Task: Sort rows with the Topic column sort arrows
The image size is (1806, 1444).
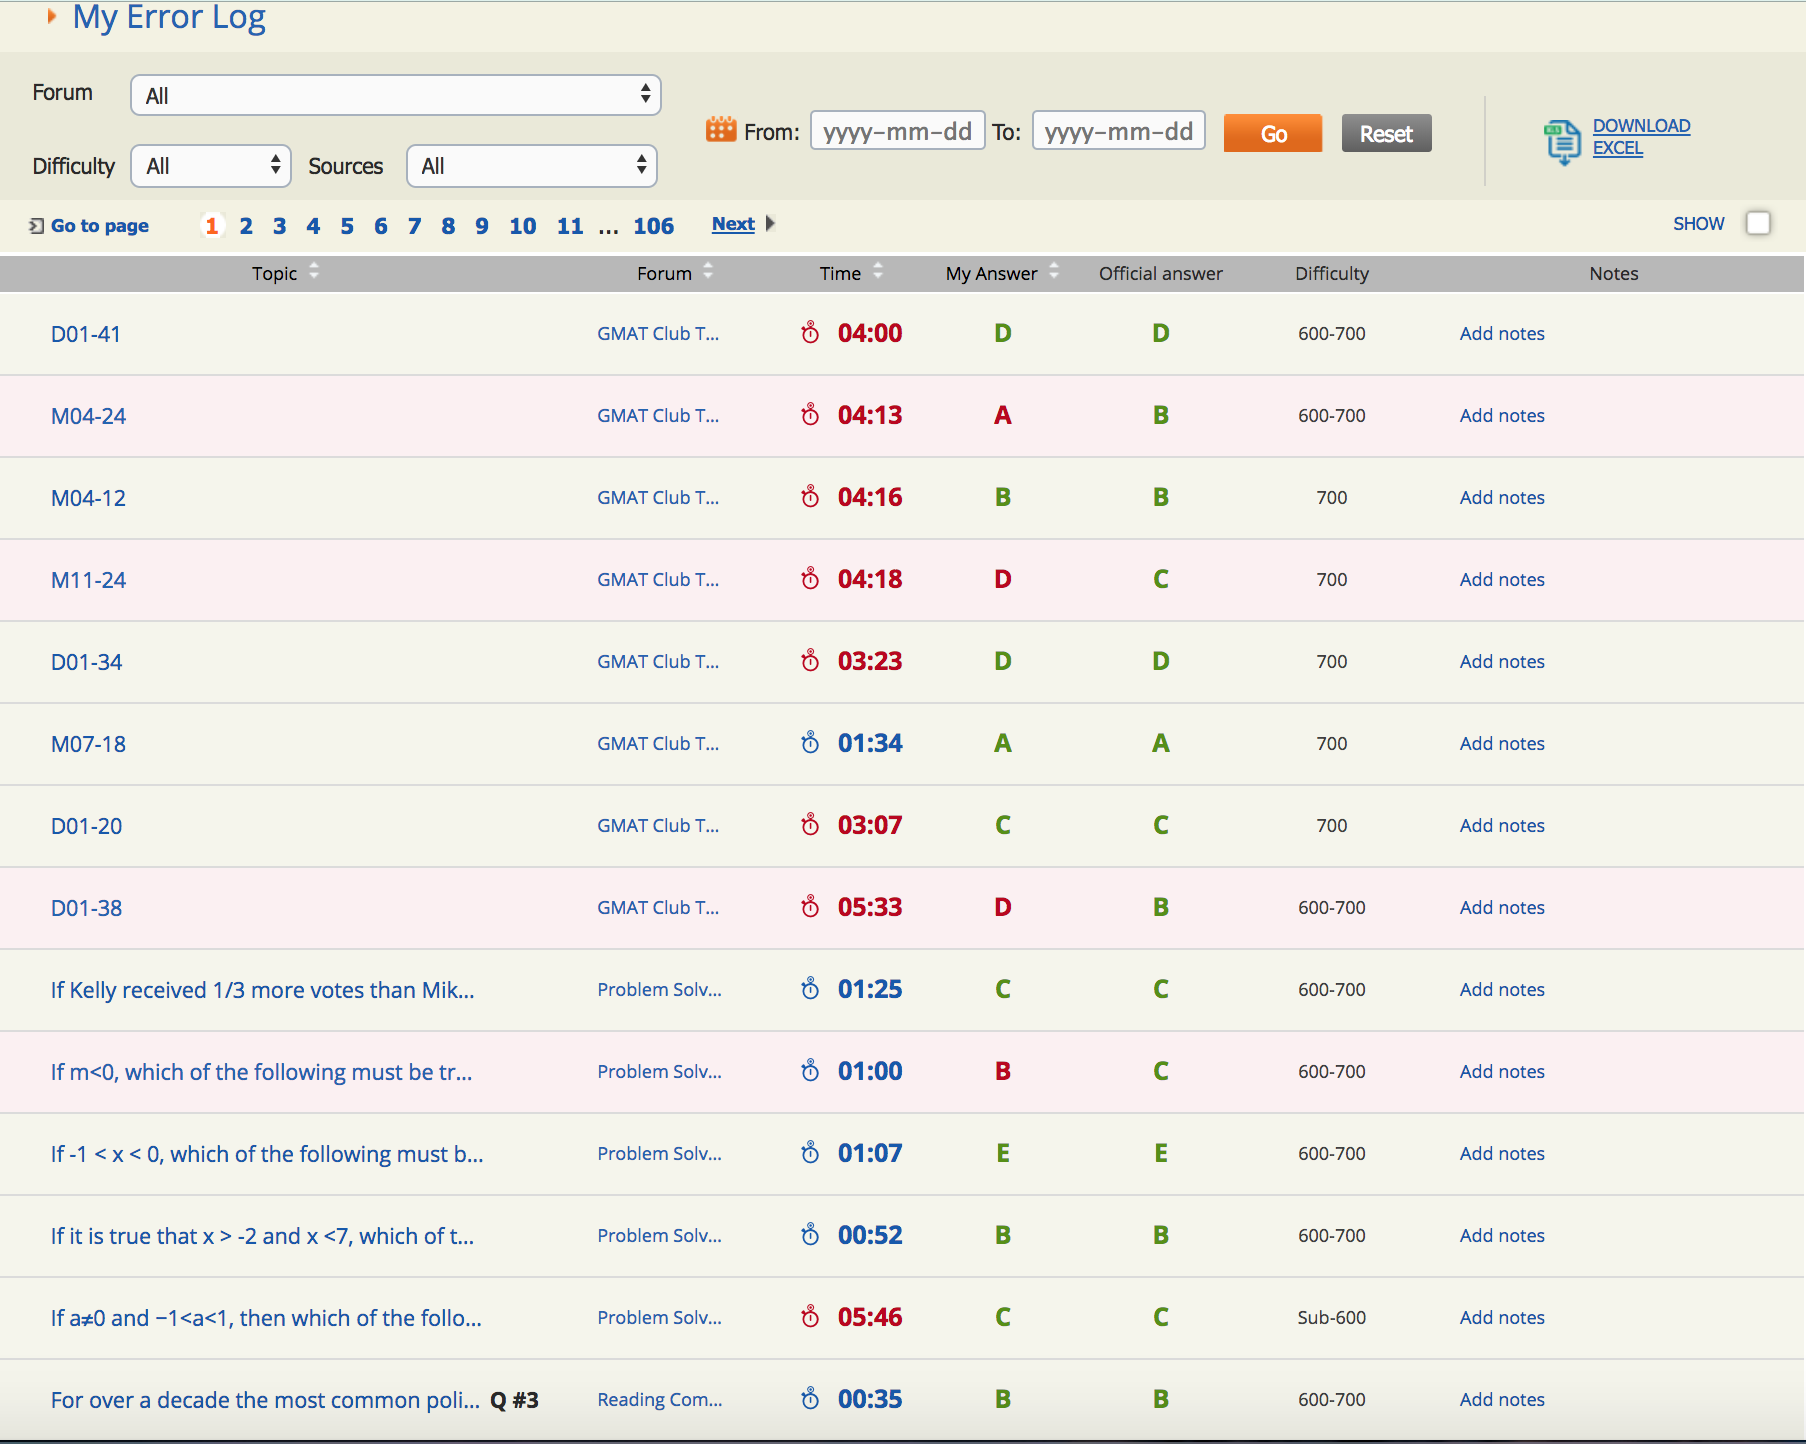Action: click(313, 272)
